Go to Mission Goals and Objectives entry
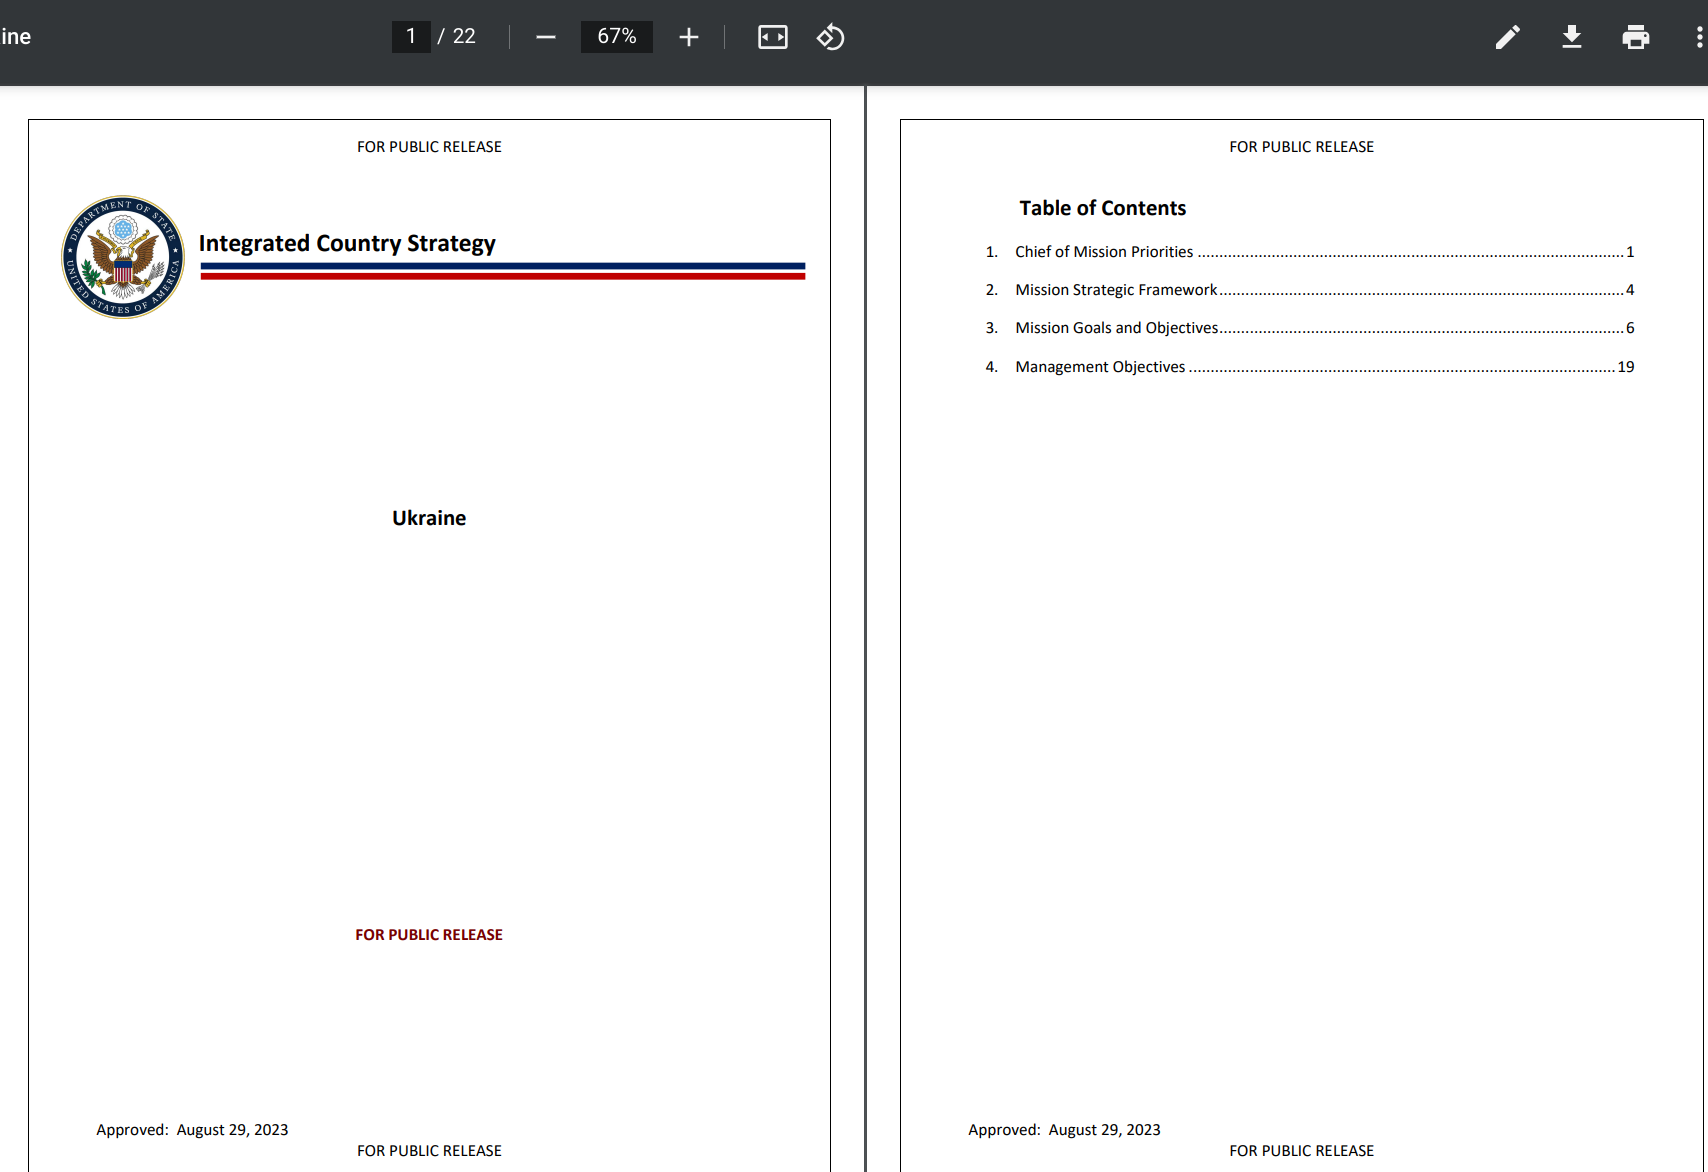Viewport: 1708px width, 1172px height. 1116,328
